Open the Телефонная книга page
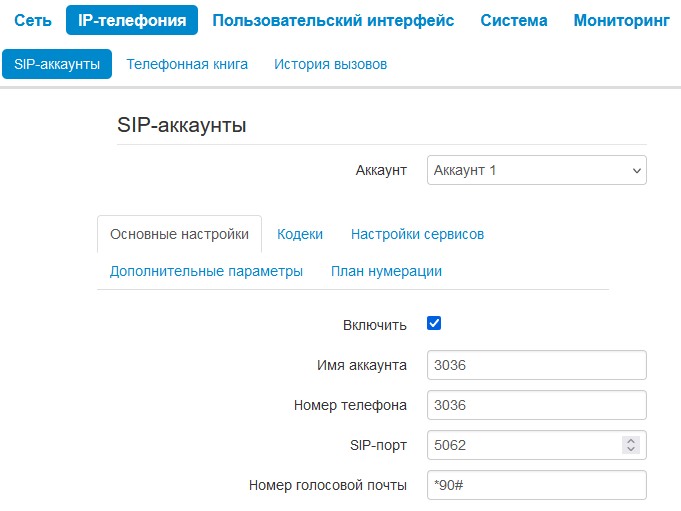Viewport: 681px width, 511px height. click(187, 64)
